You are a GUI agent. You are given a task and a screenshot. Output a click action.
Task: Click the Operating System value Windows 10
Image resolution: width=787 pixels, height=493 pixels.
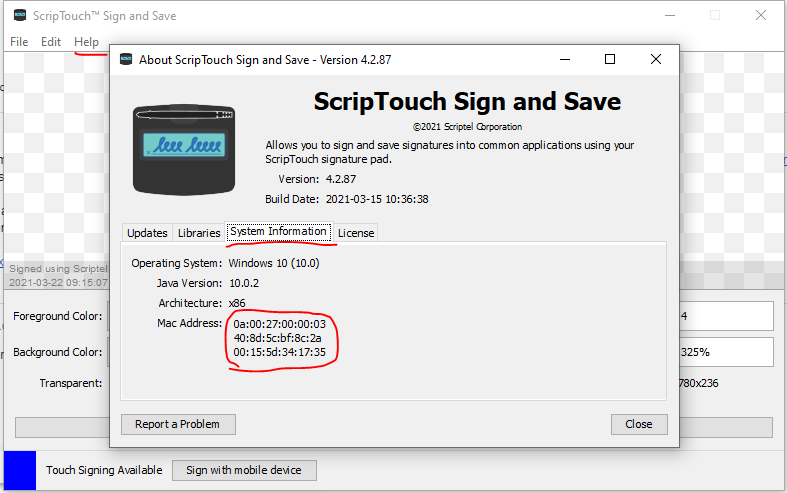tap(274, 263)
